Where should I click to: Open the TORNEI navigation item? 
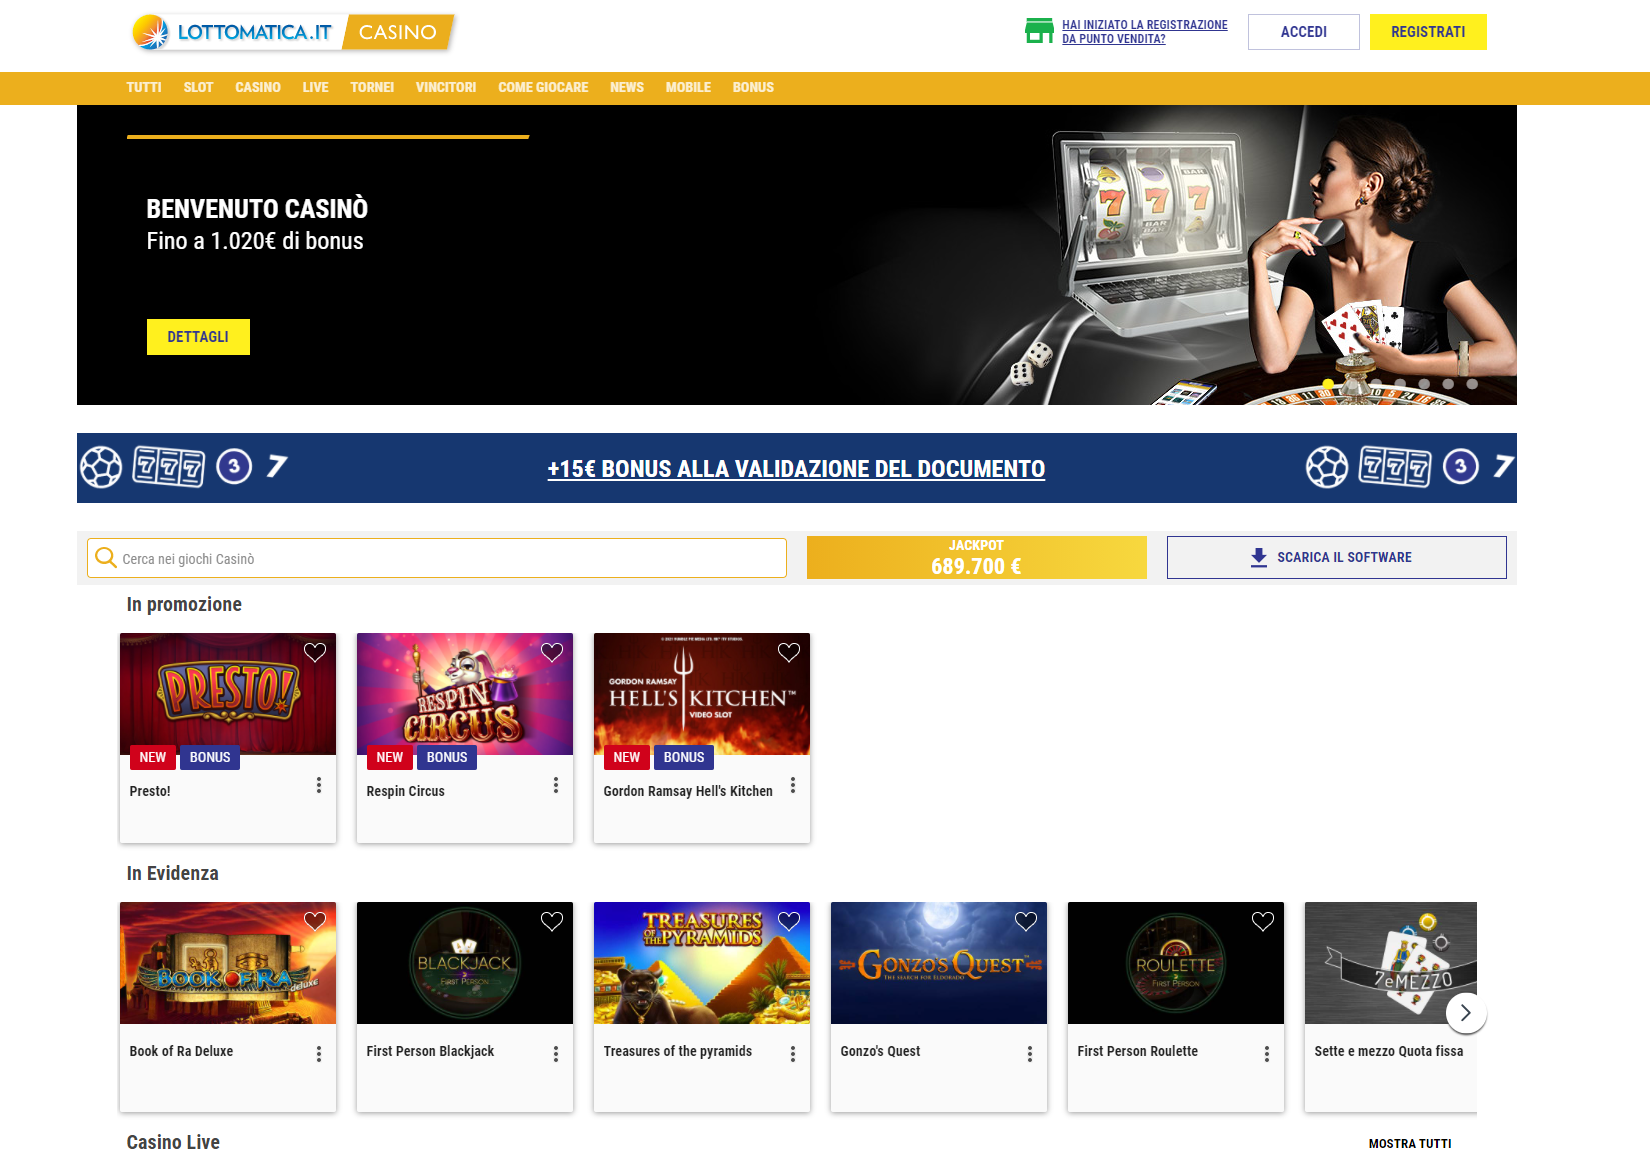[x=372, y=87]
